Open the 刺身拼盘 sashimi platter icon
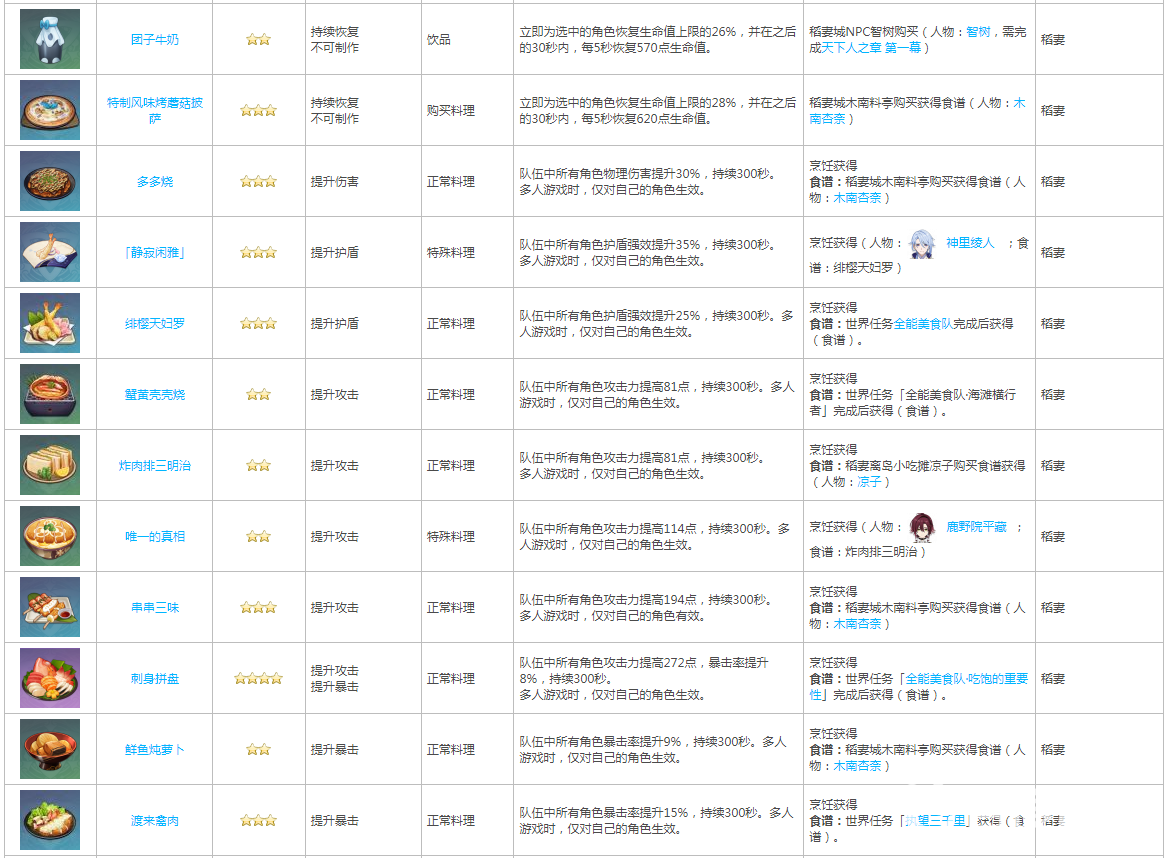The height and width of the screenshot is (858, 1171). point(49,678)
